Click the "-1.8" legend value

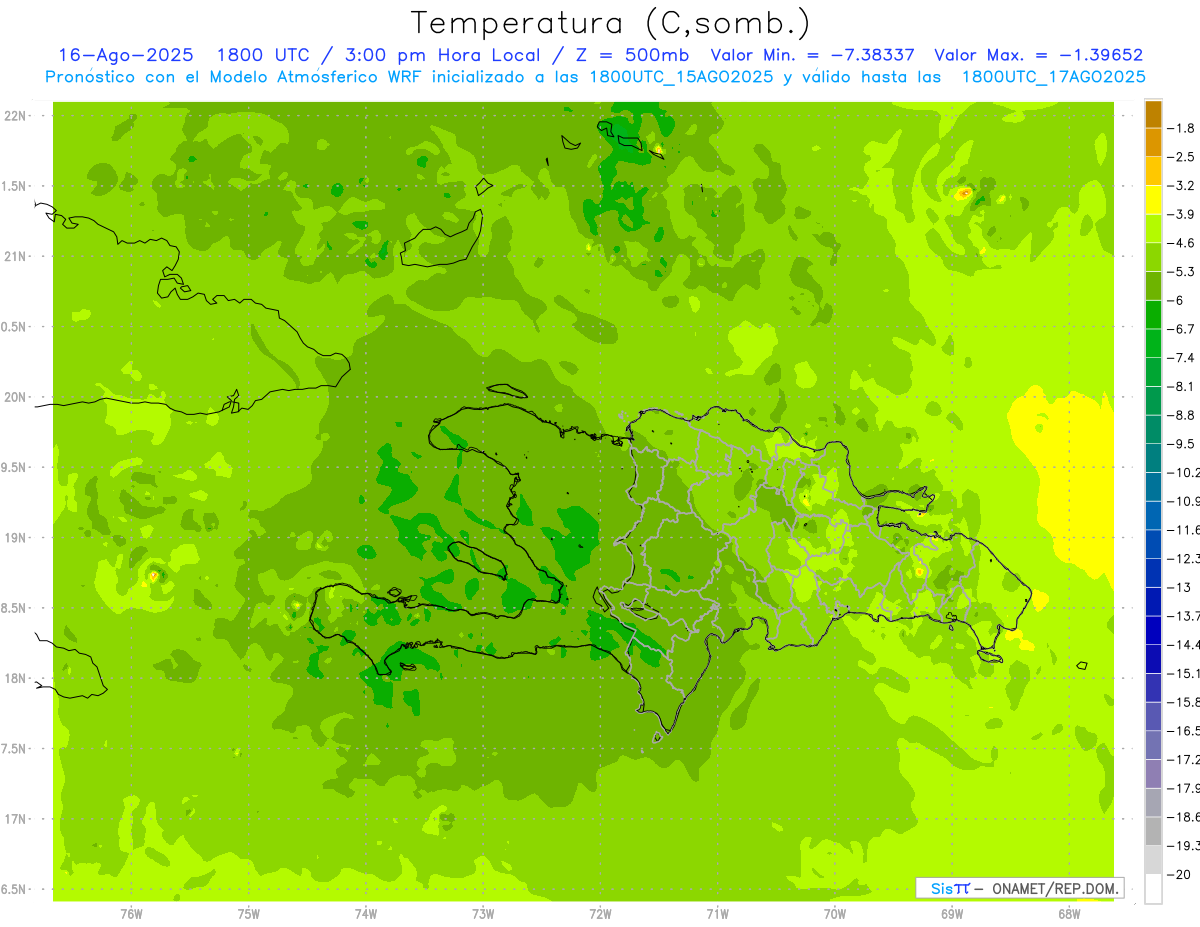(x=1182, y=128)
